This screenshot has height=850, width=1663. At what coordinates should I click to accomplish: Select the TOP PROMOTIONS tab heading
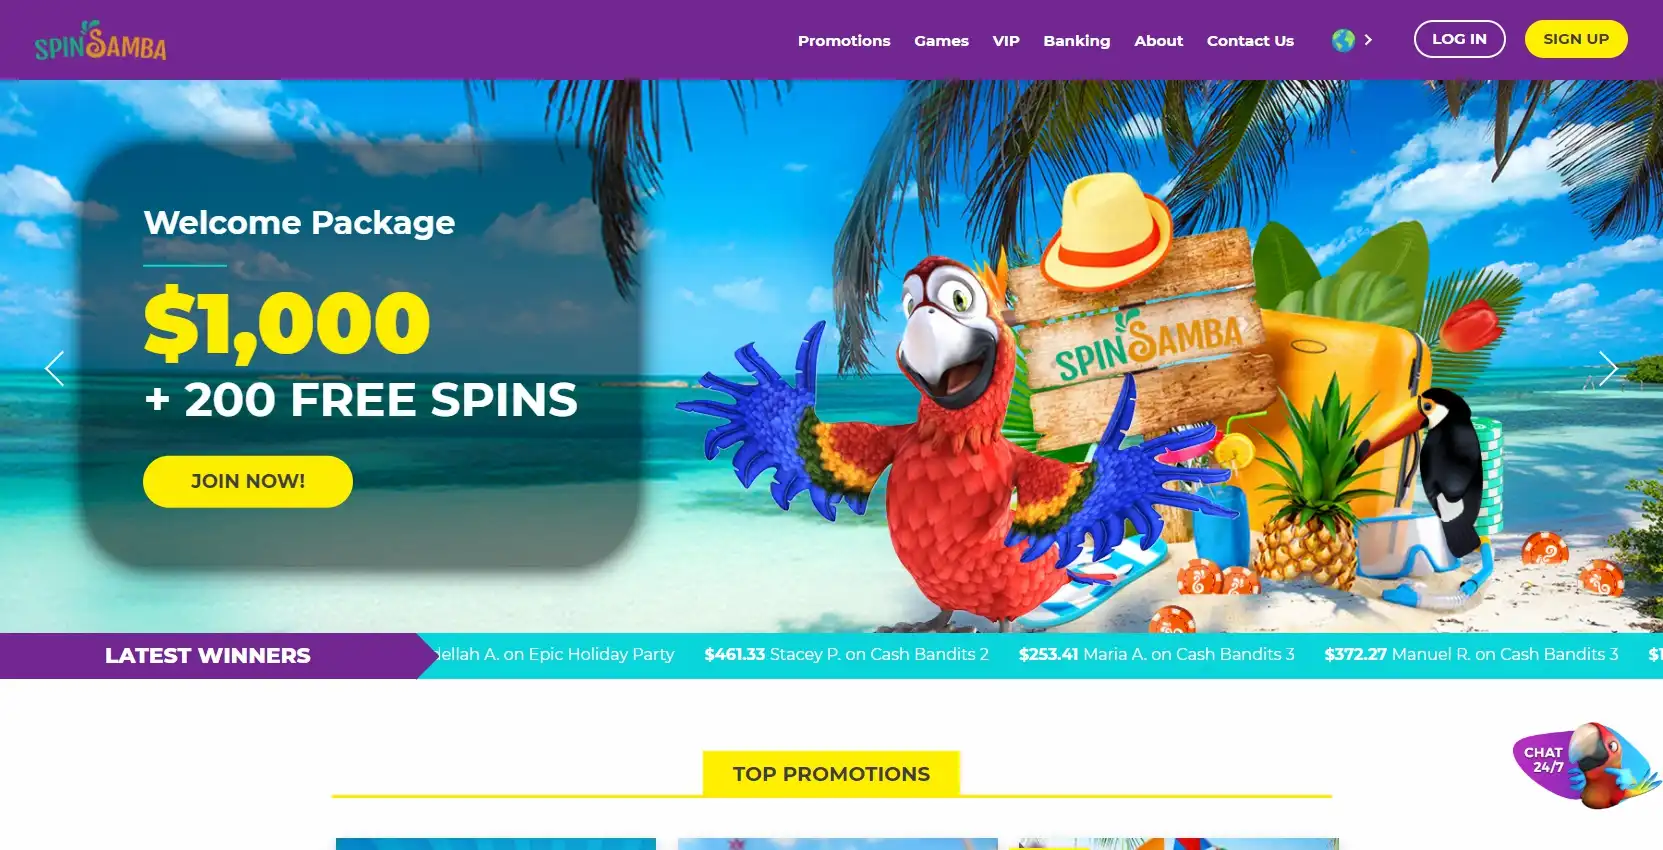click(831, 774)
